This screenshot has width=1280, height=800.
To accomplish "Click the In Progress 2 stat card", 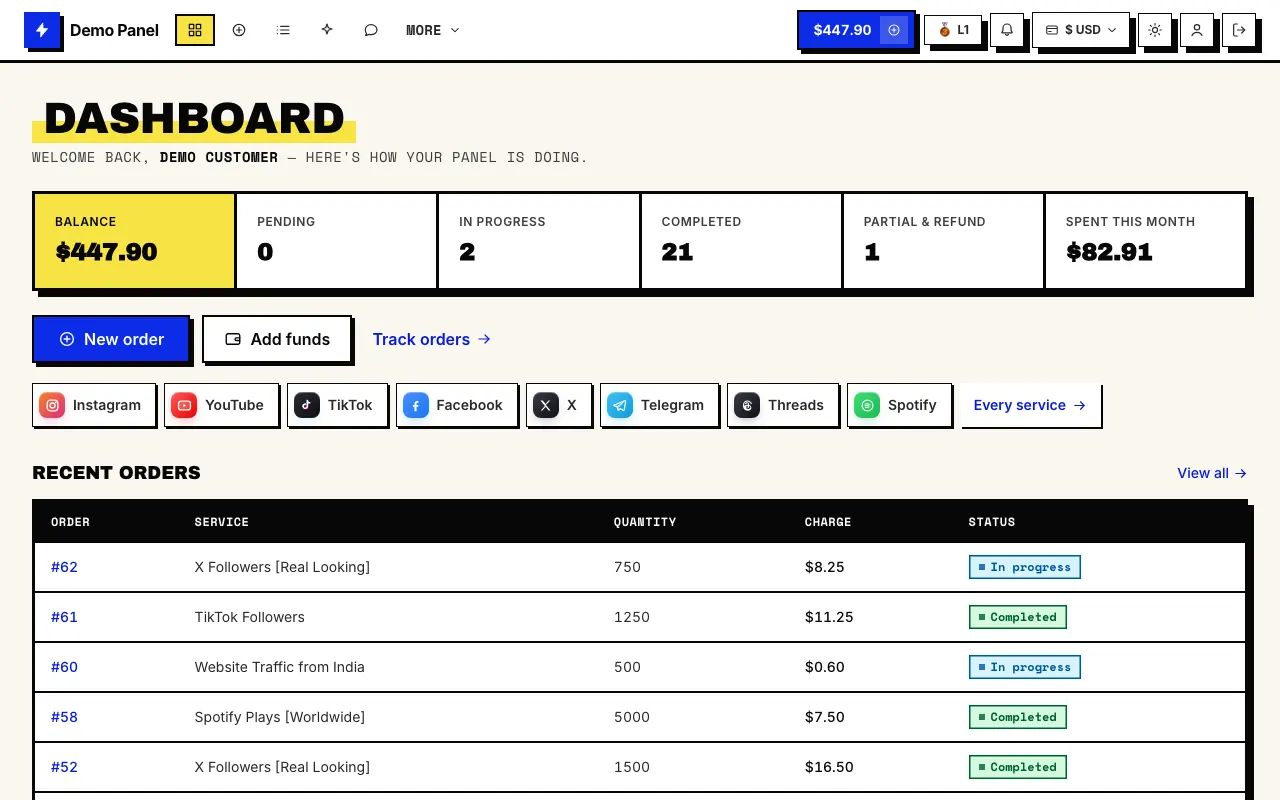I will point(539,241).
